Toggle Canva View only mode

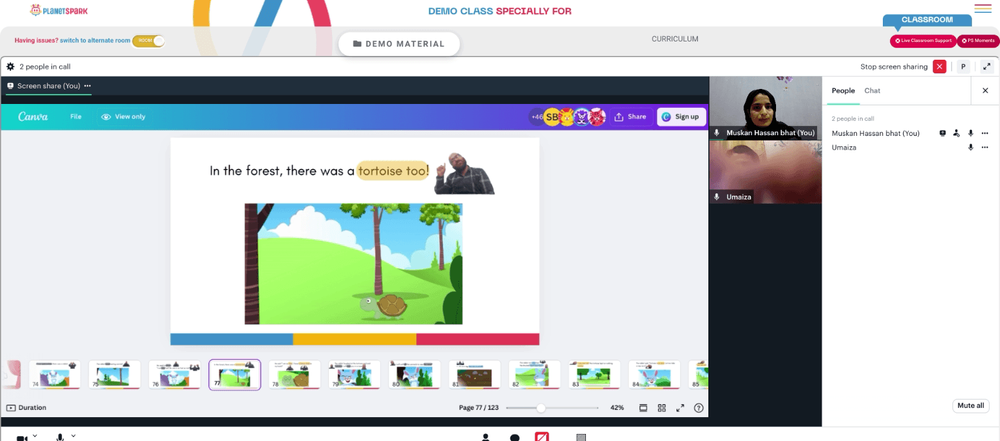coord(124,117)
